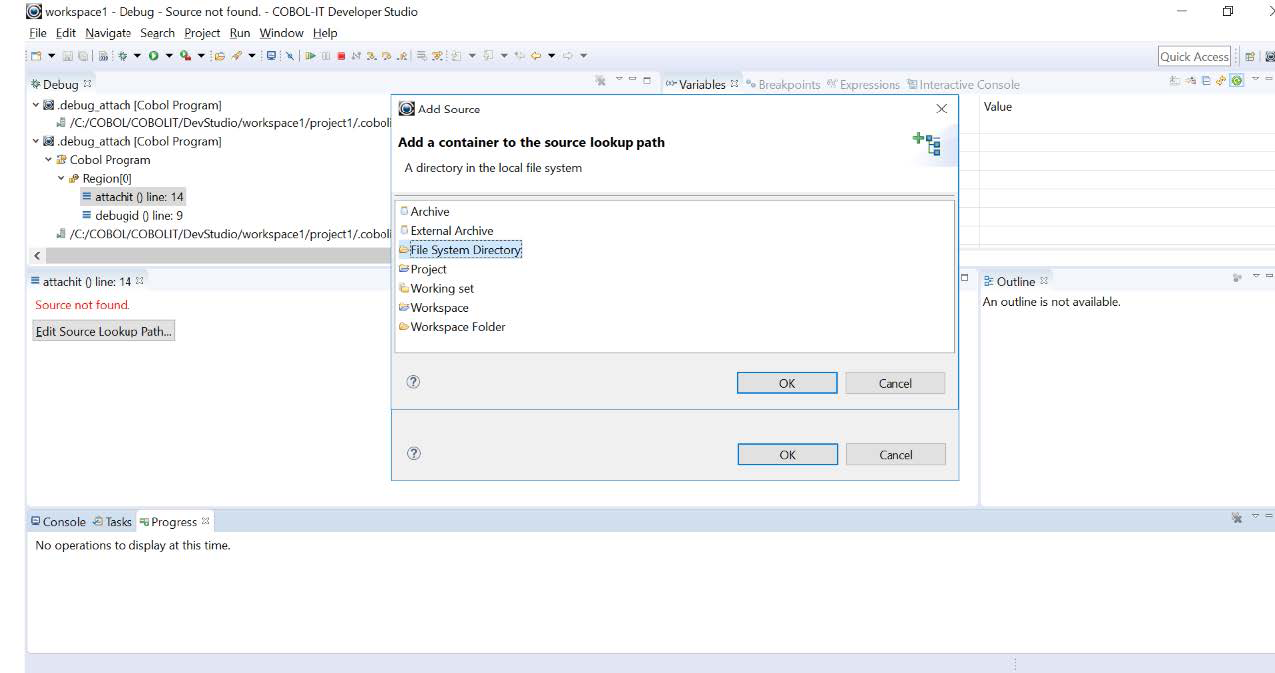Select stack frame attachit () line: 14
Screen dimensions: 1275x673
[x=132, y=197]
